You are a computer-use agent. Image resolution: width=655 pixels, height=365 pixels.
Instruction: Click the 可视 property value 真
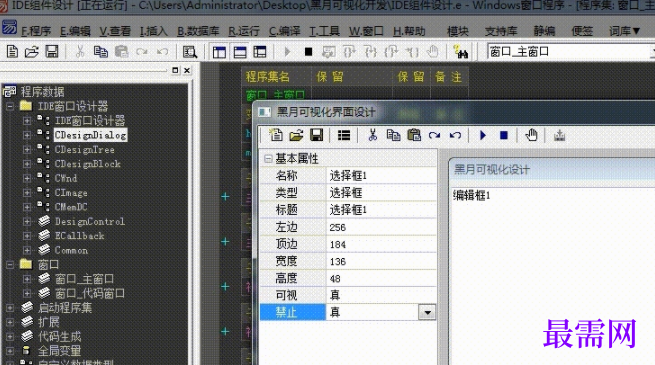point(381,295)
